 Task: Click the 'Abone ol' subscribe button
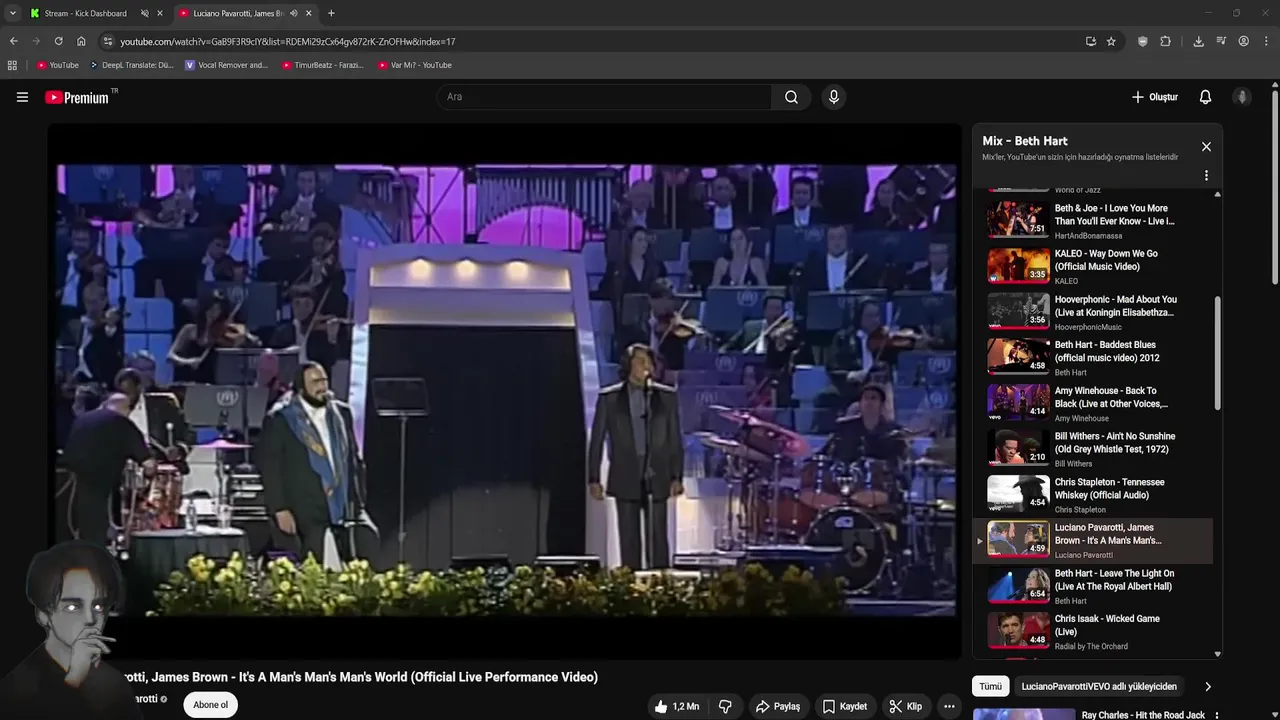210,705
